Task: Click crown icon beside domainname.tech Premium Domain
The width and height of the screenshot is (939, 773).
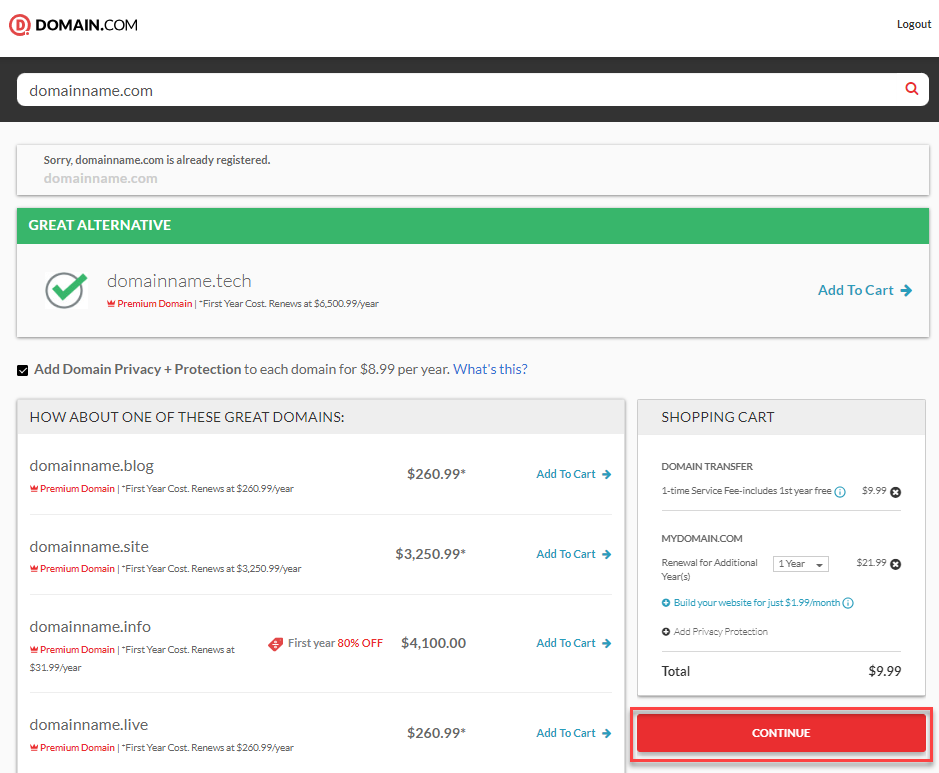Action: click(111, 304)
